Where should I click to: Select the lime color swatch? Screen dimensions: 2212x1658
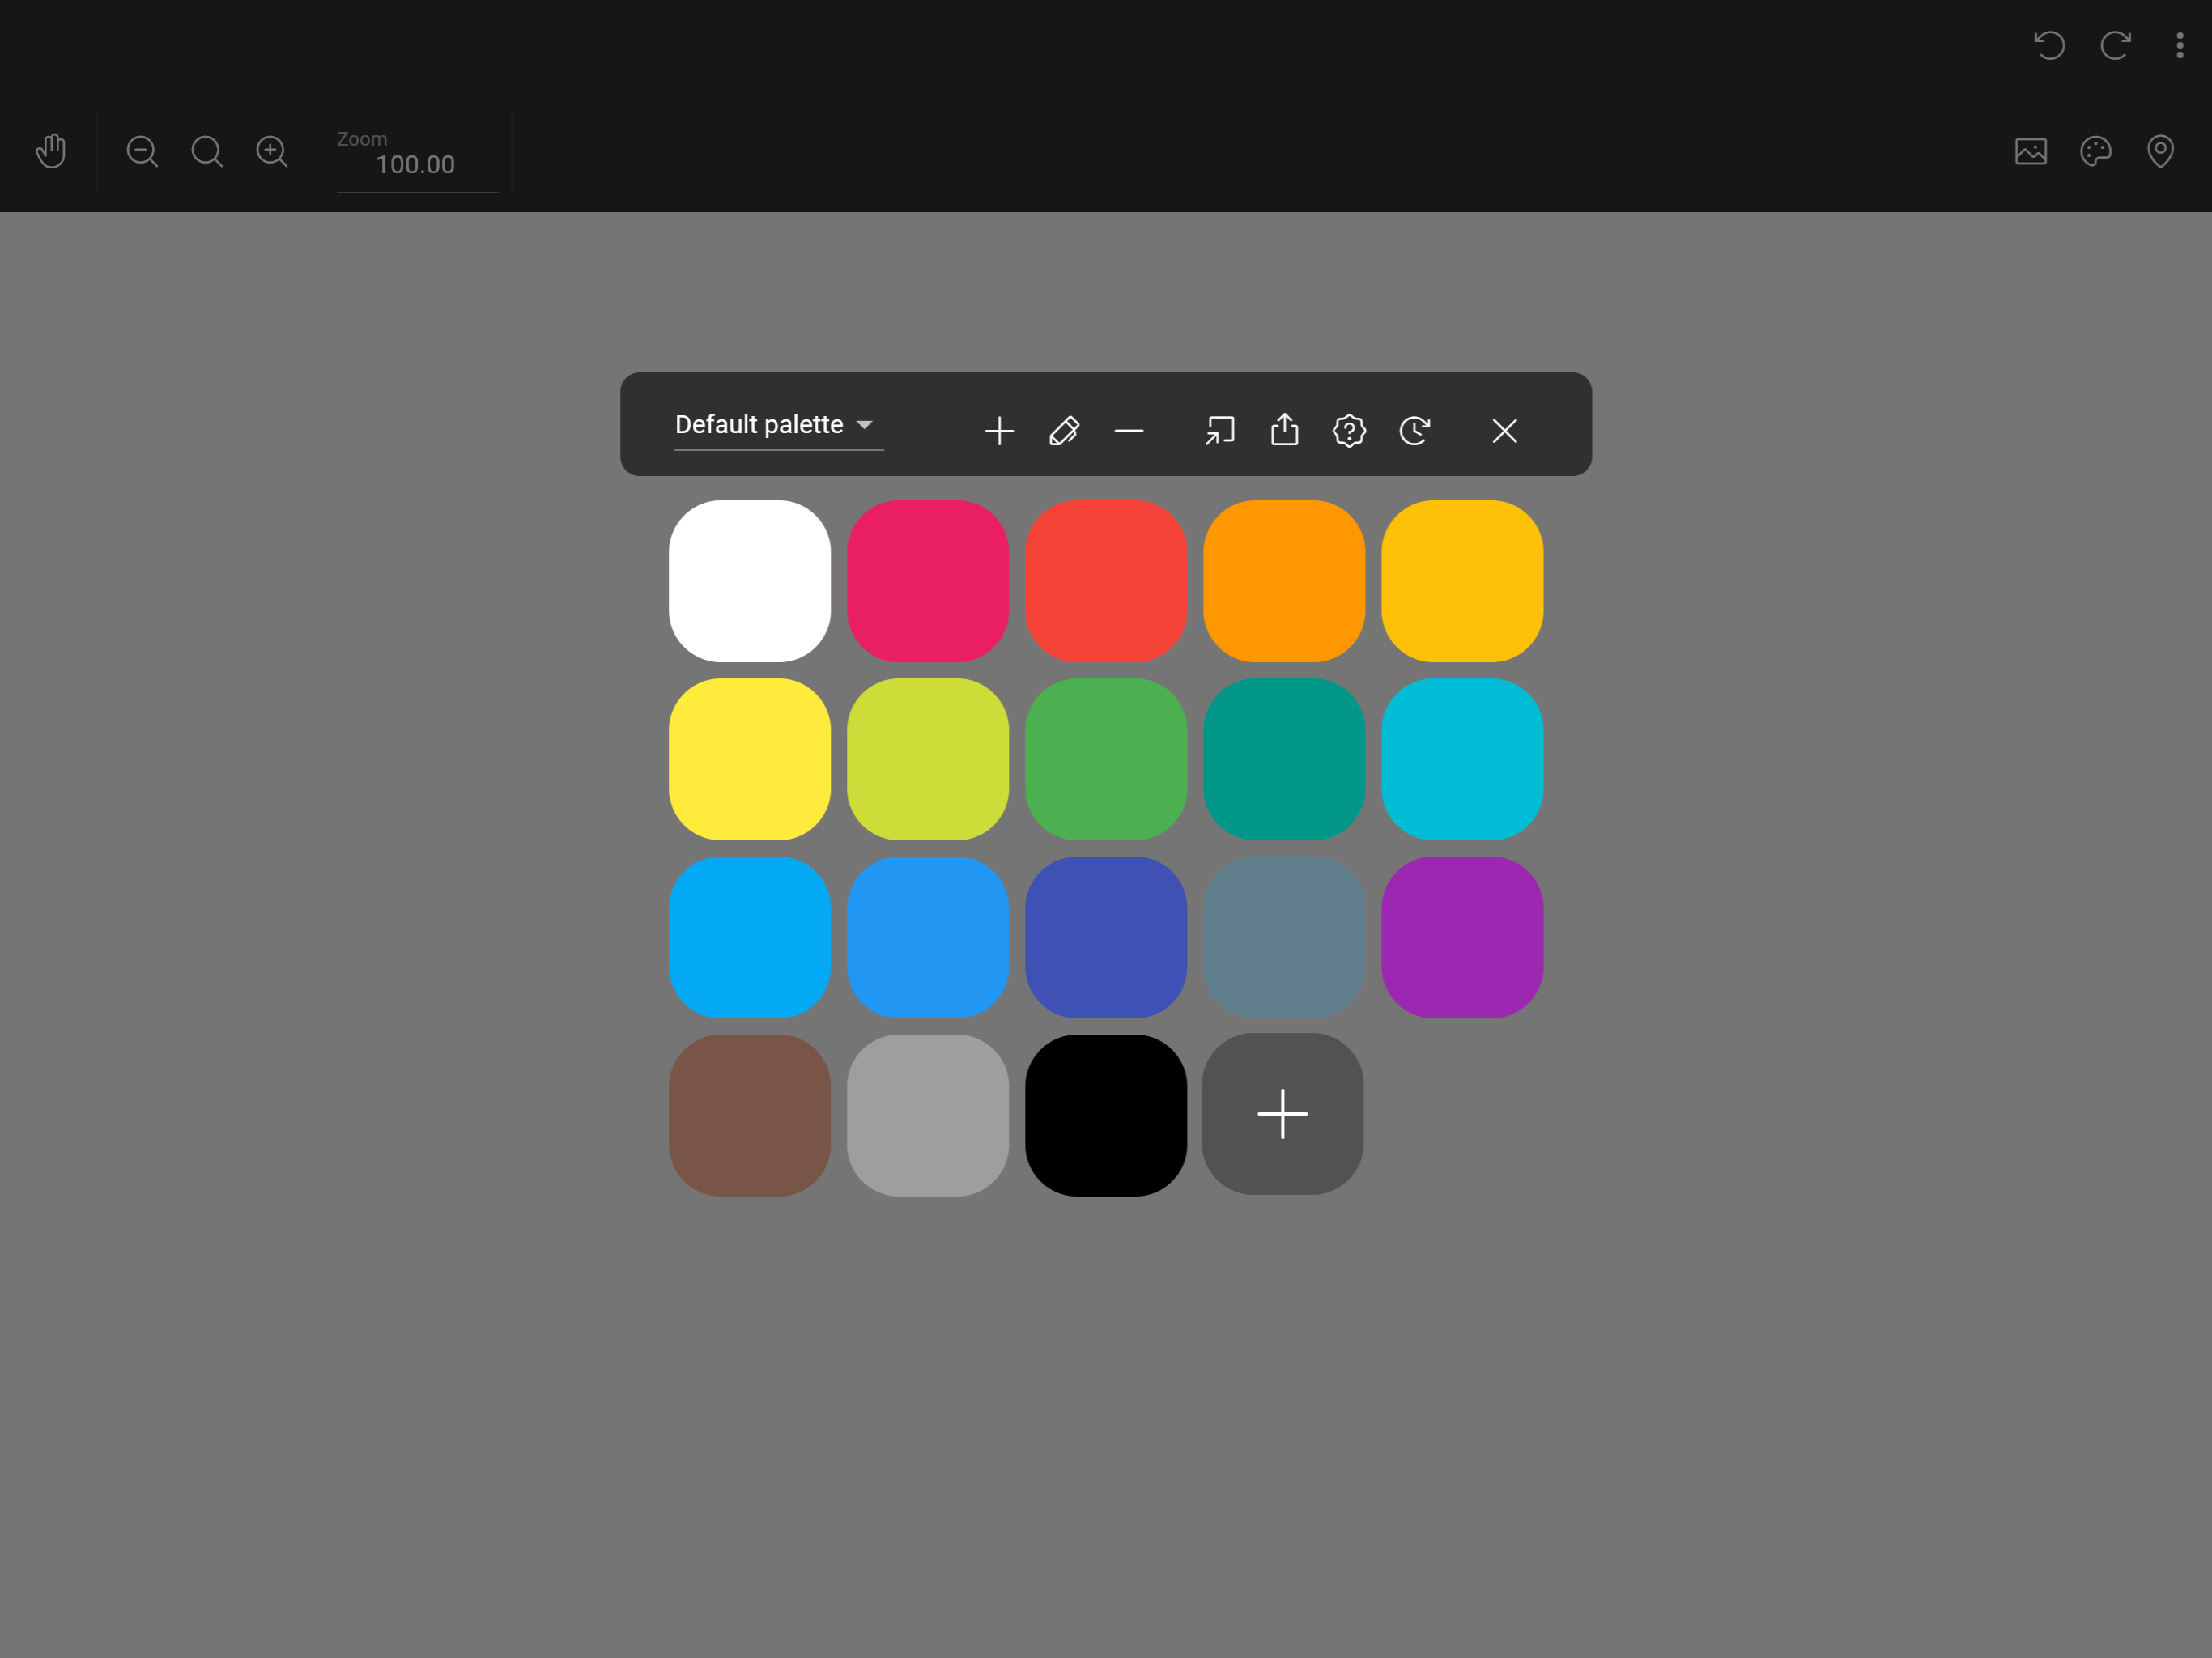pyautogui.click(x=928, y=759)
